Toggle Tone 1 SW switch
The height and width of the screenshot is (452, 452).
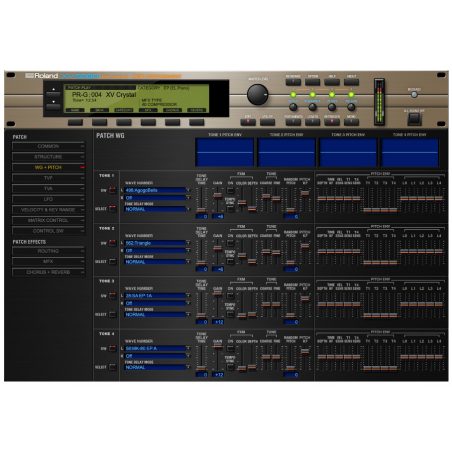pyautogui.click(x=113, y=190)
